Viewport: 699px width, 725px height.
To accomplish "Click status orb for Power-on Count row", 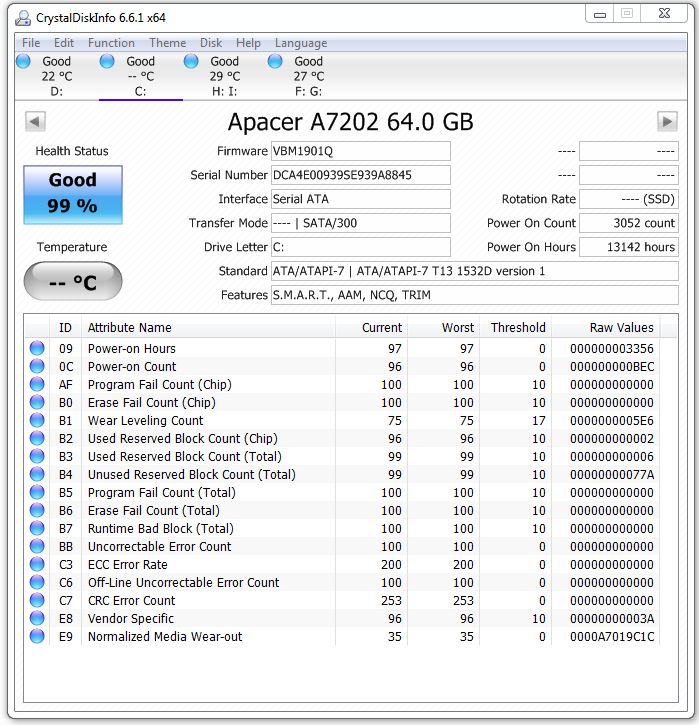I will [37, 366].
